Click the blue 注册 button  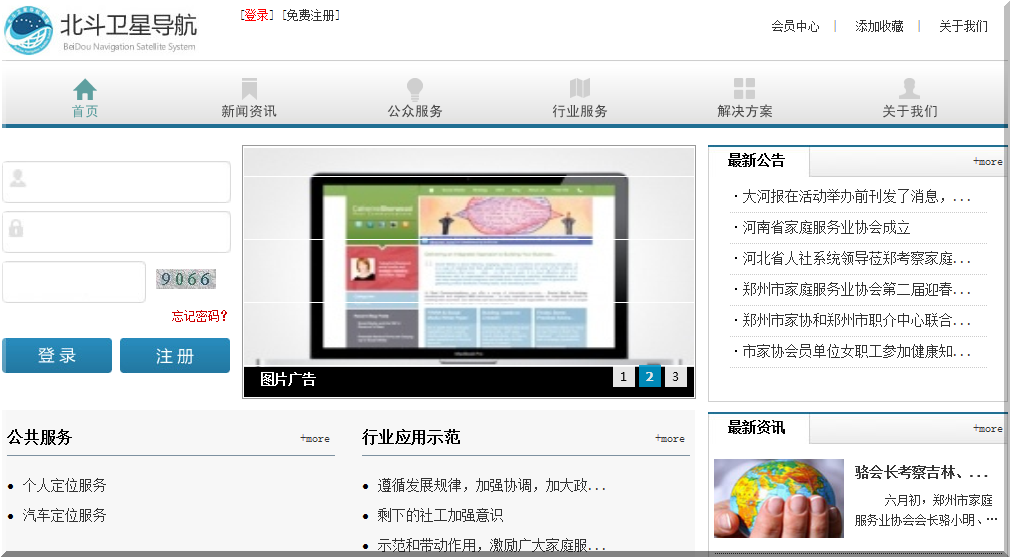click(x=175, y=355)
